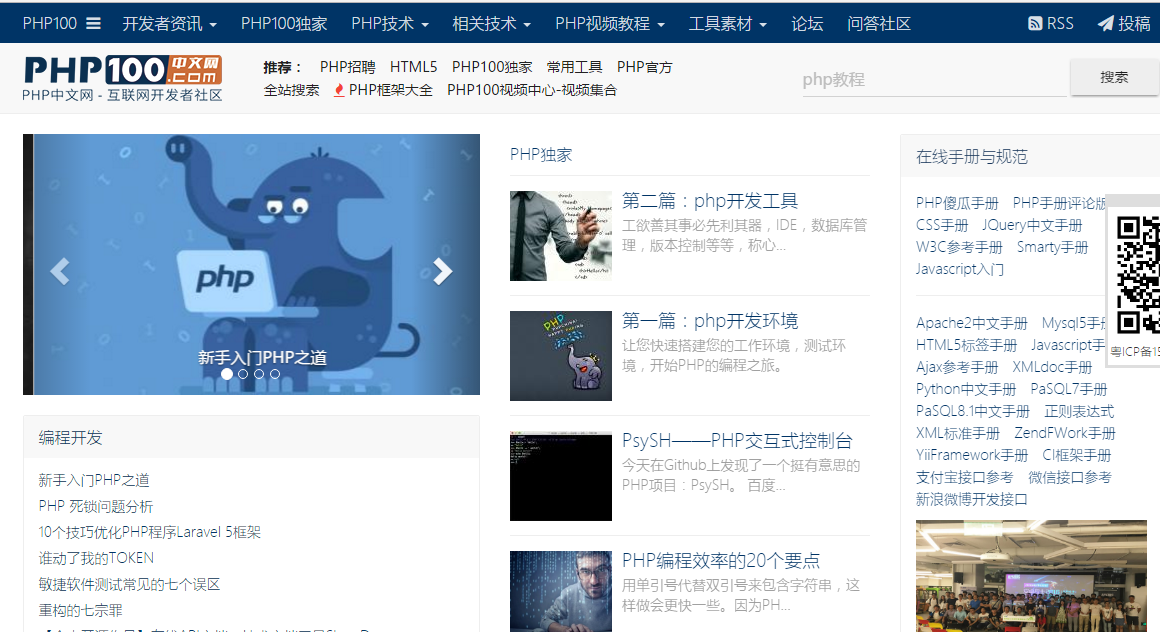Open 谁动了我的TOKEN list item
The image size is (1160, 632).
click(96, 558)
